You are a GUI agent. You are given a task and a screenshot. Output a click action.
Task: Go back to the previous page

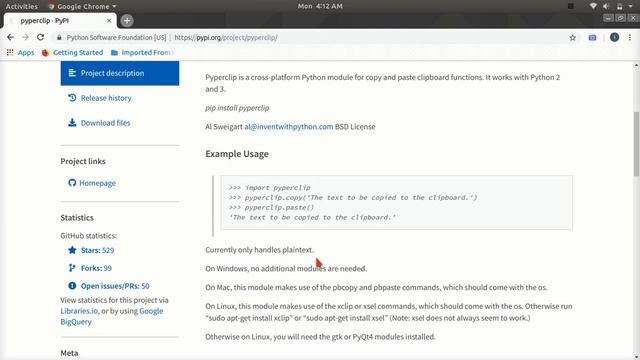pyautogui.click(x=10, y=37)
